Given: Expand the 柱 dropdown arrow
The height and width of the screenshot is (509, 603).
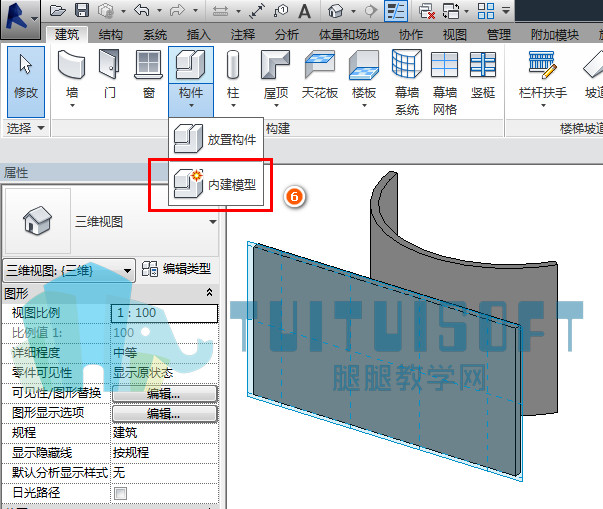Looking at the screenshot, I should 233,105.
